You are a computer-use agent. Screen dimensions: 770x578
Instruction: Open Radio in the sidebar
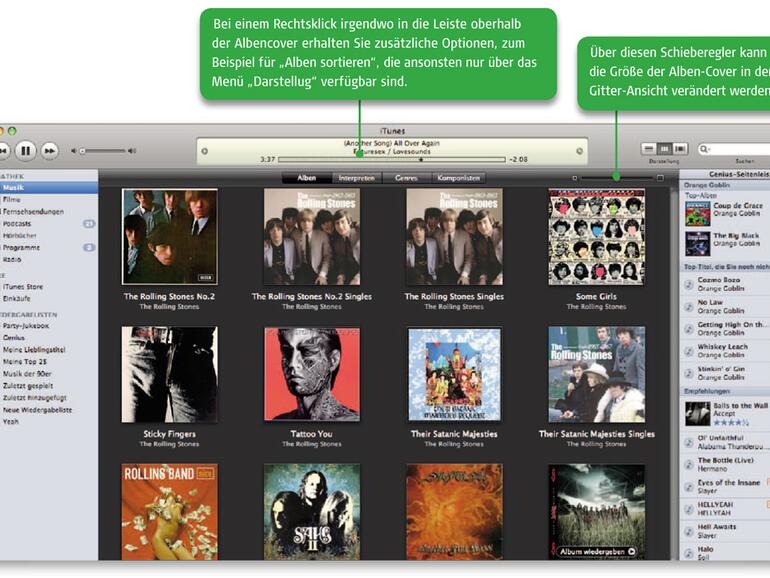point(49,259)
